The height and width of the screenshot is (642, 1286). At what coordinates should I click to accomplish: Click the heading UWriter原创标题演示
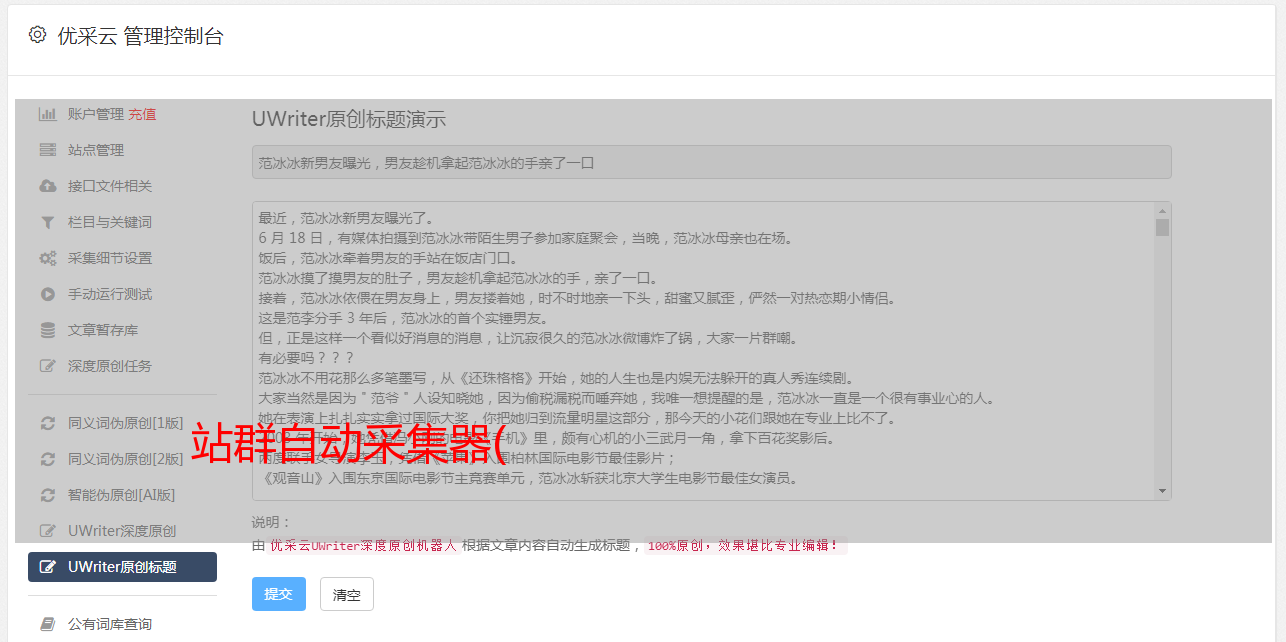[349, 119]
